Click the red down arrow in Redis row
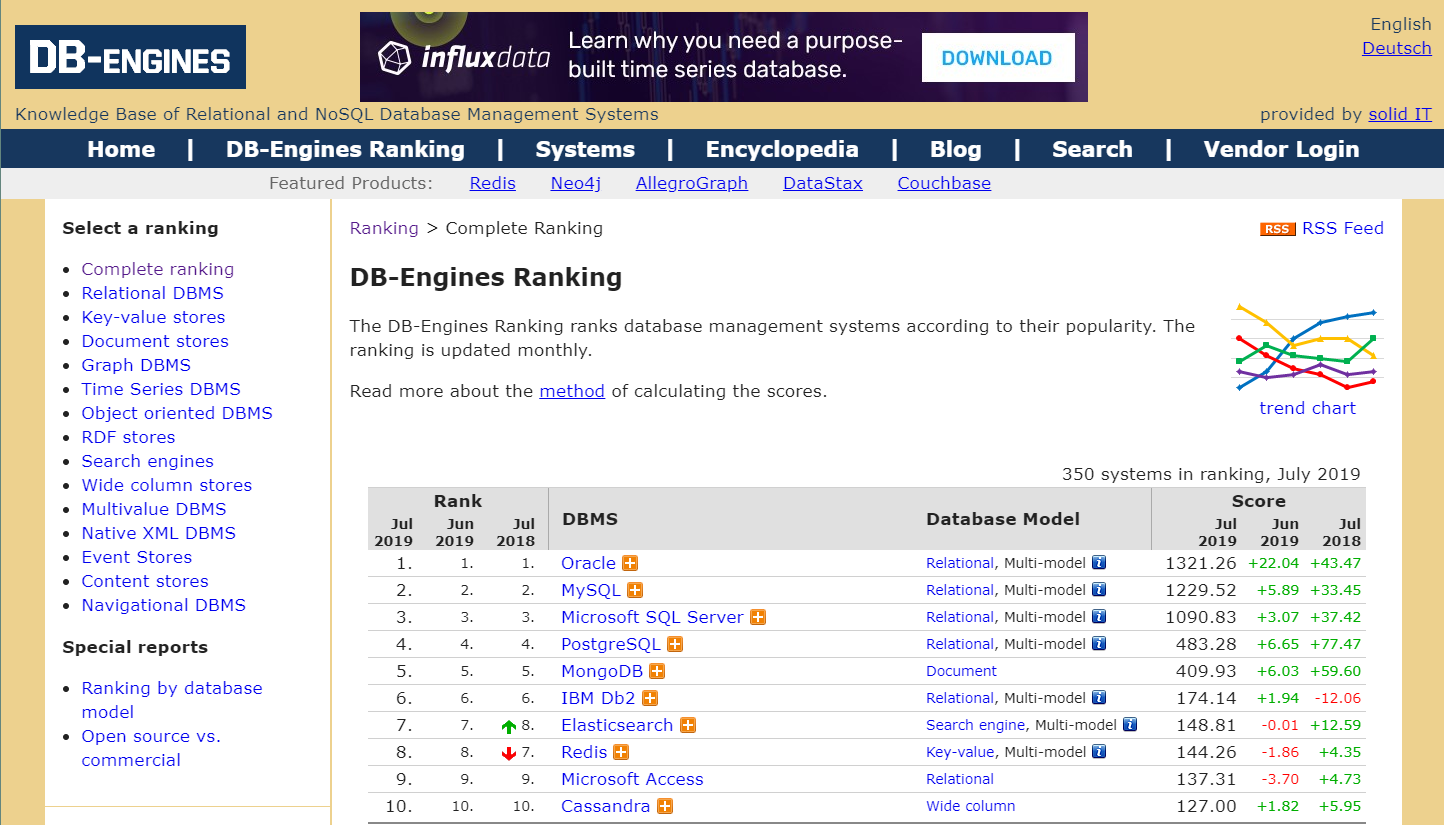The height and width of the screenshot is (825, 1444). [x=509, y=754]
